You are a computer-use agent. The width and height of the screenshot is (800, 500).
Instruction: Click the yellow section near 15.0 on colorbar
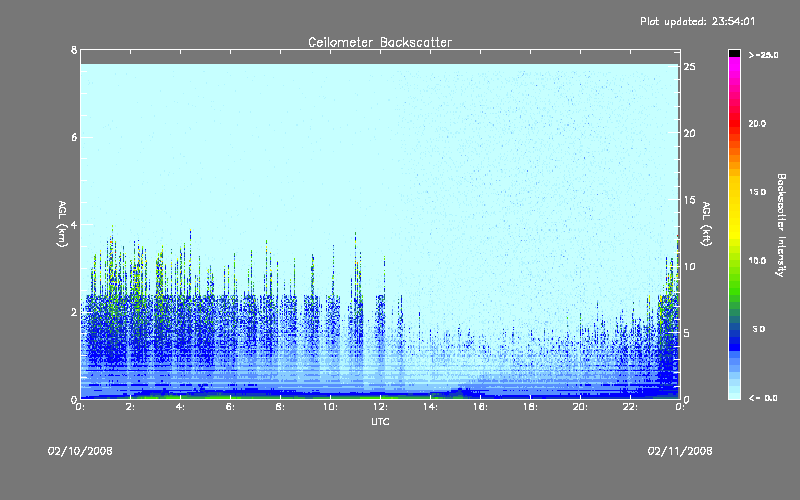tap(734, 192)
